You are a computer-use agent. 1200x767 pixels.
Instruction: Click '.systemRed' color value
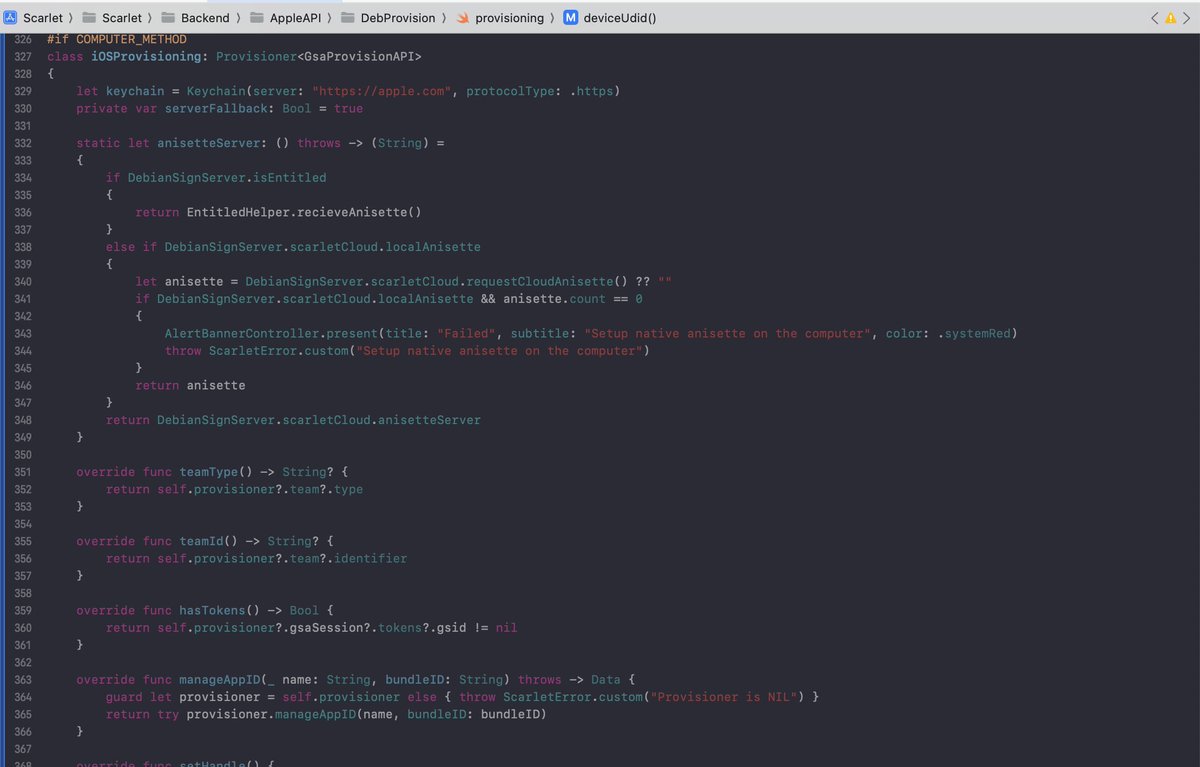click(974, 333)
